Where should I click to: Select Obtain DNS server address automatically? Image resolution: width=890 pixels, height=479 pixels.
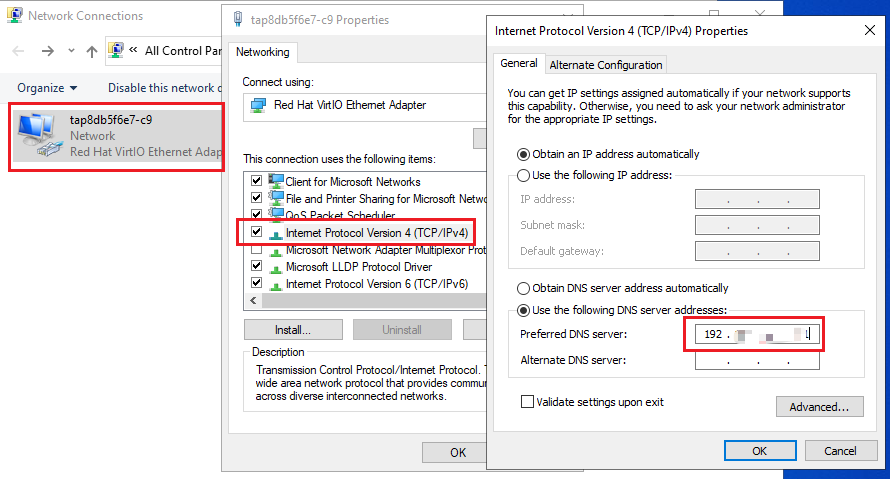[x=523, y=288]
